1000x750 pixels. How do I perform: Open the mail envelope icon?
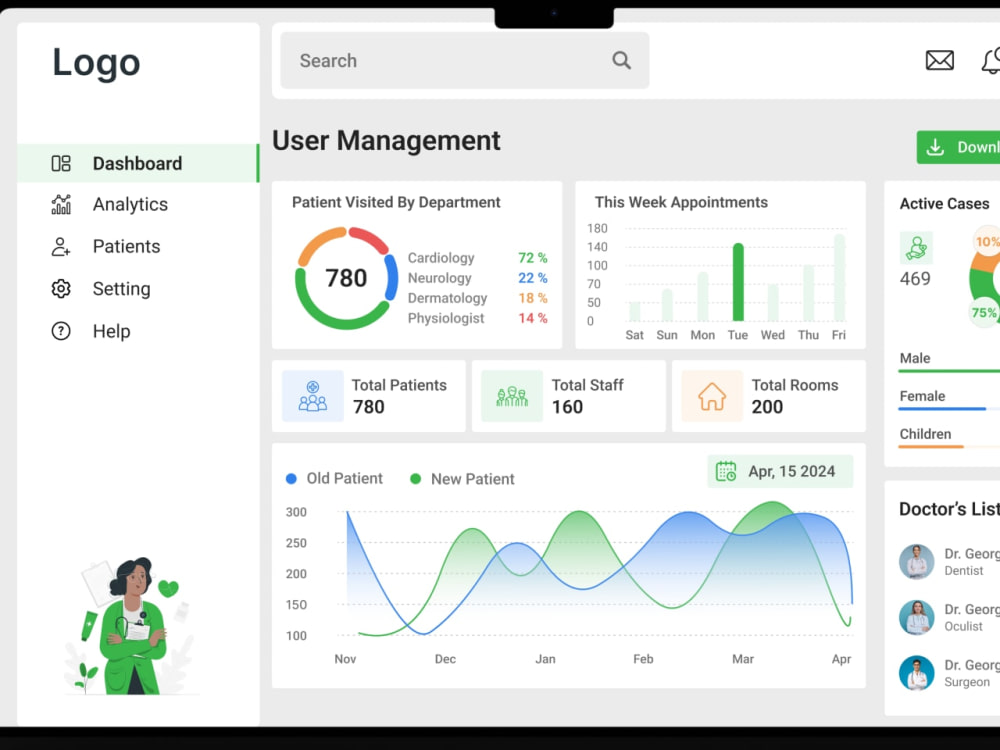pos(939,61)
